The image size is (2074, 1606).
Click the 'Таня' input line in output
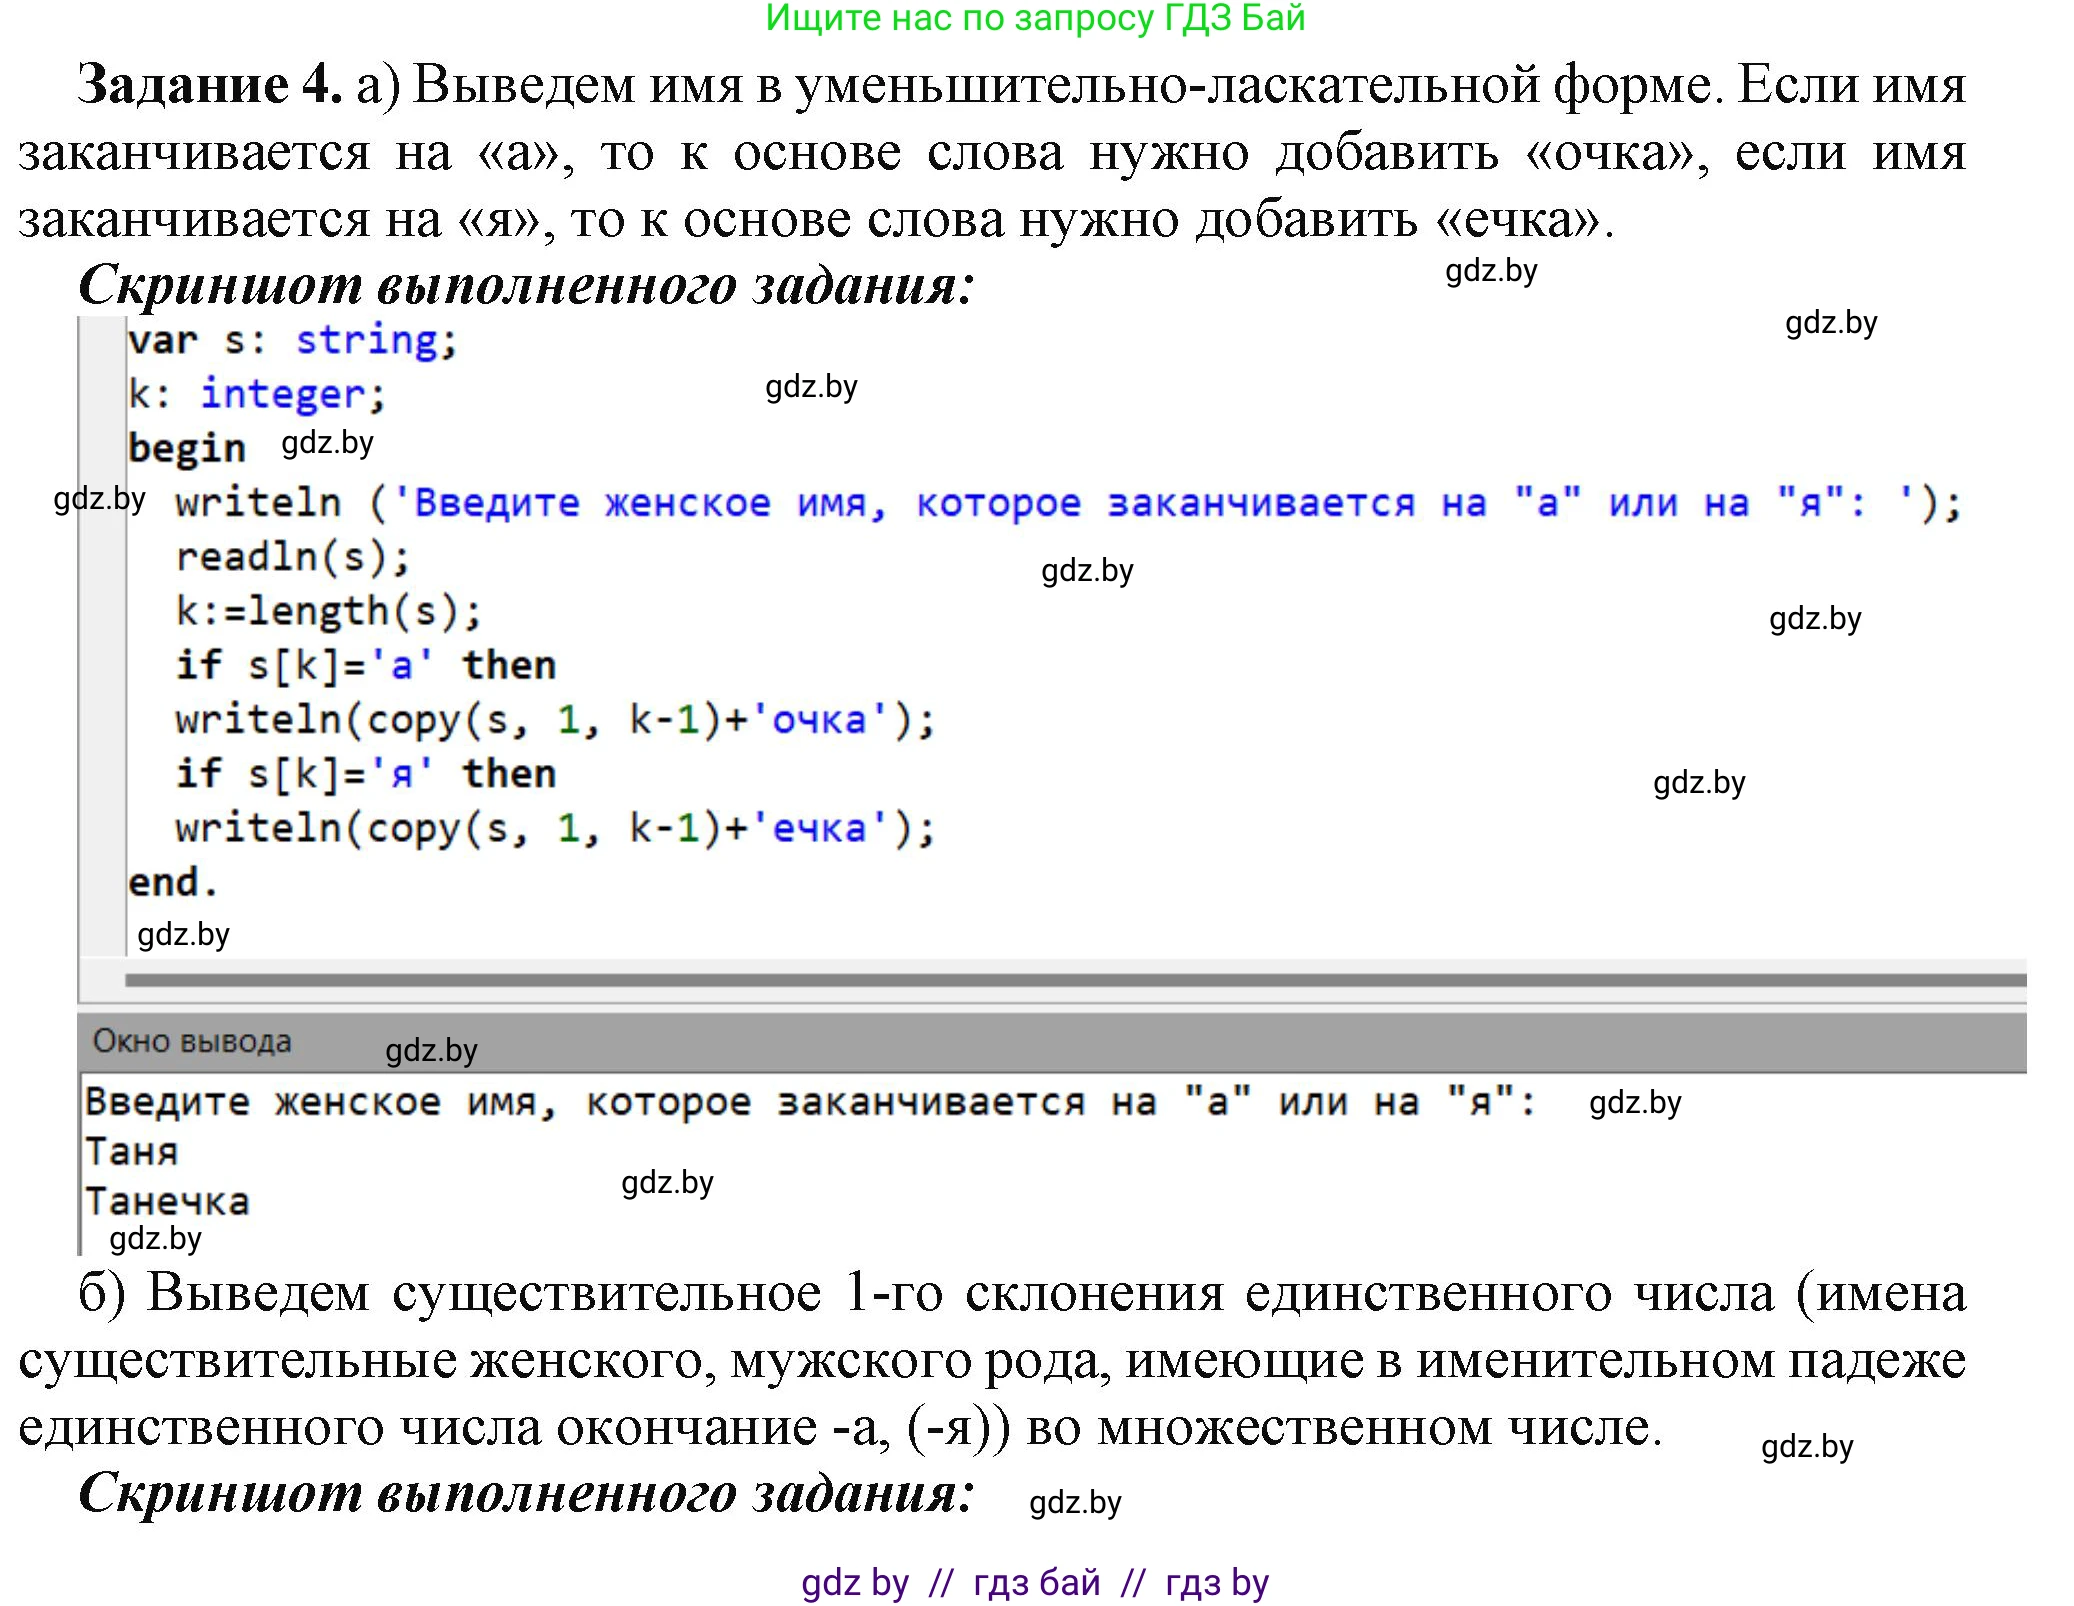pos(131,1152)
